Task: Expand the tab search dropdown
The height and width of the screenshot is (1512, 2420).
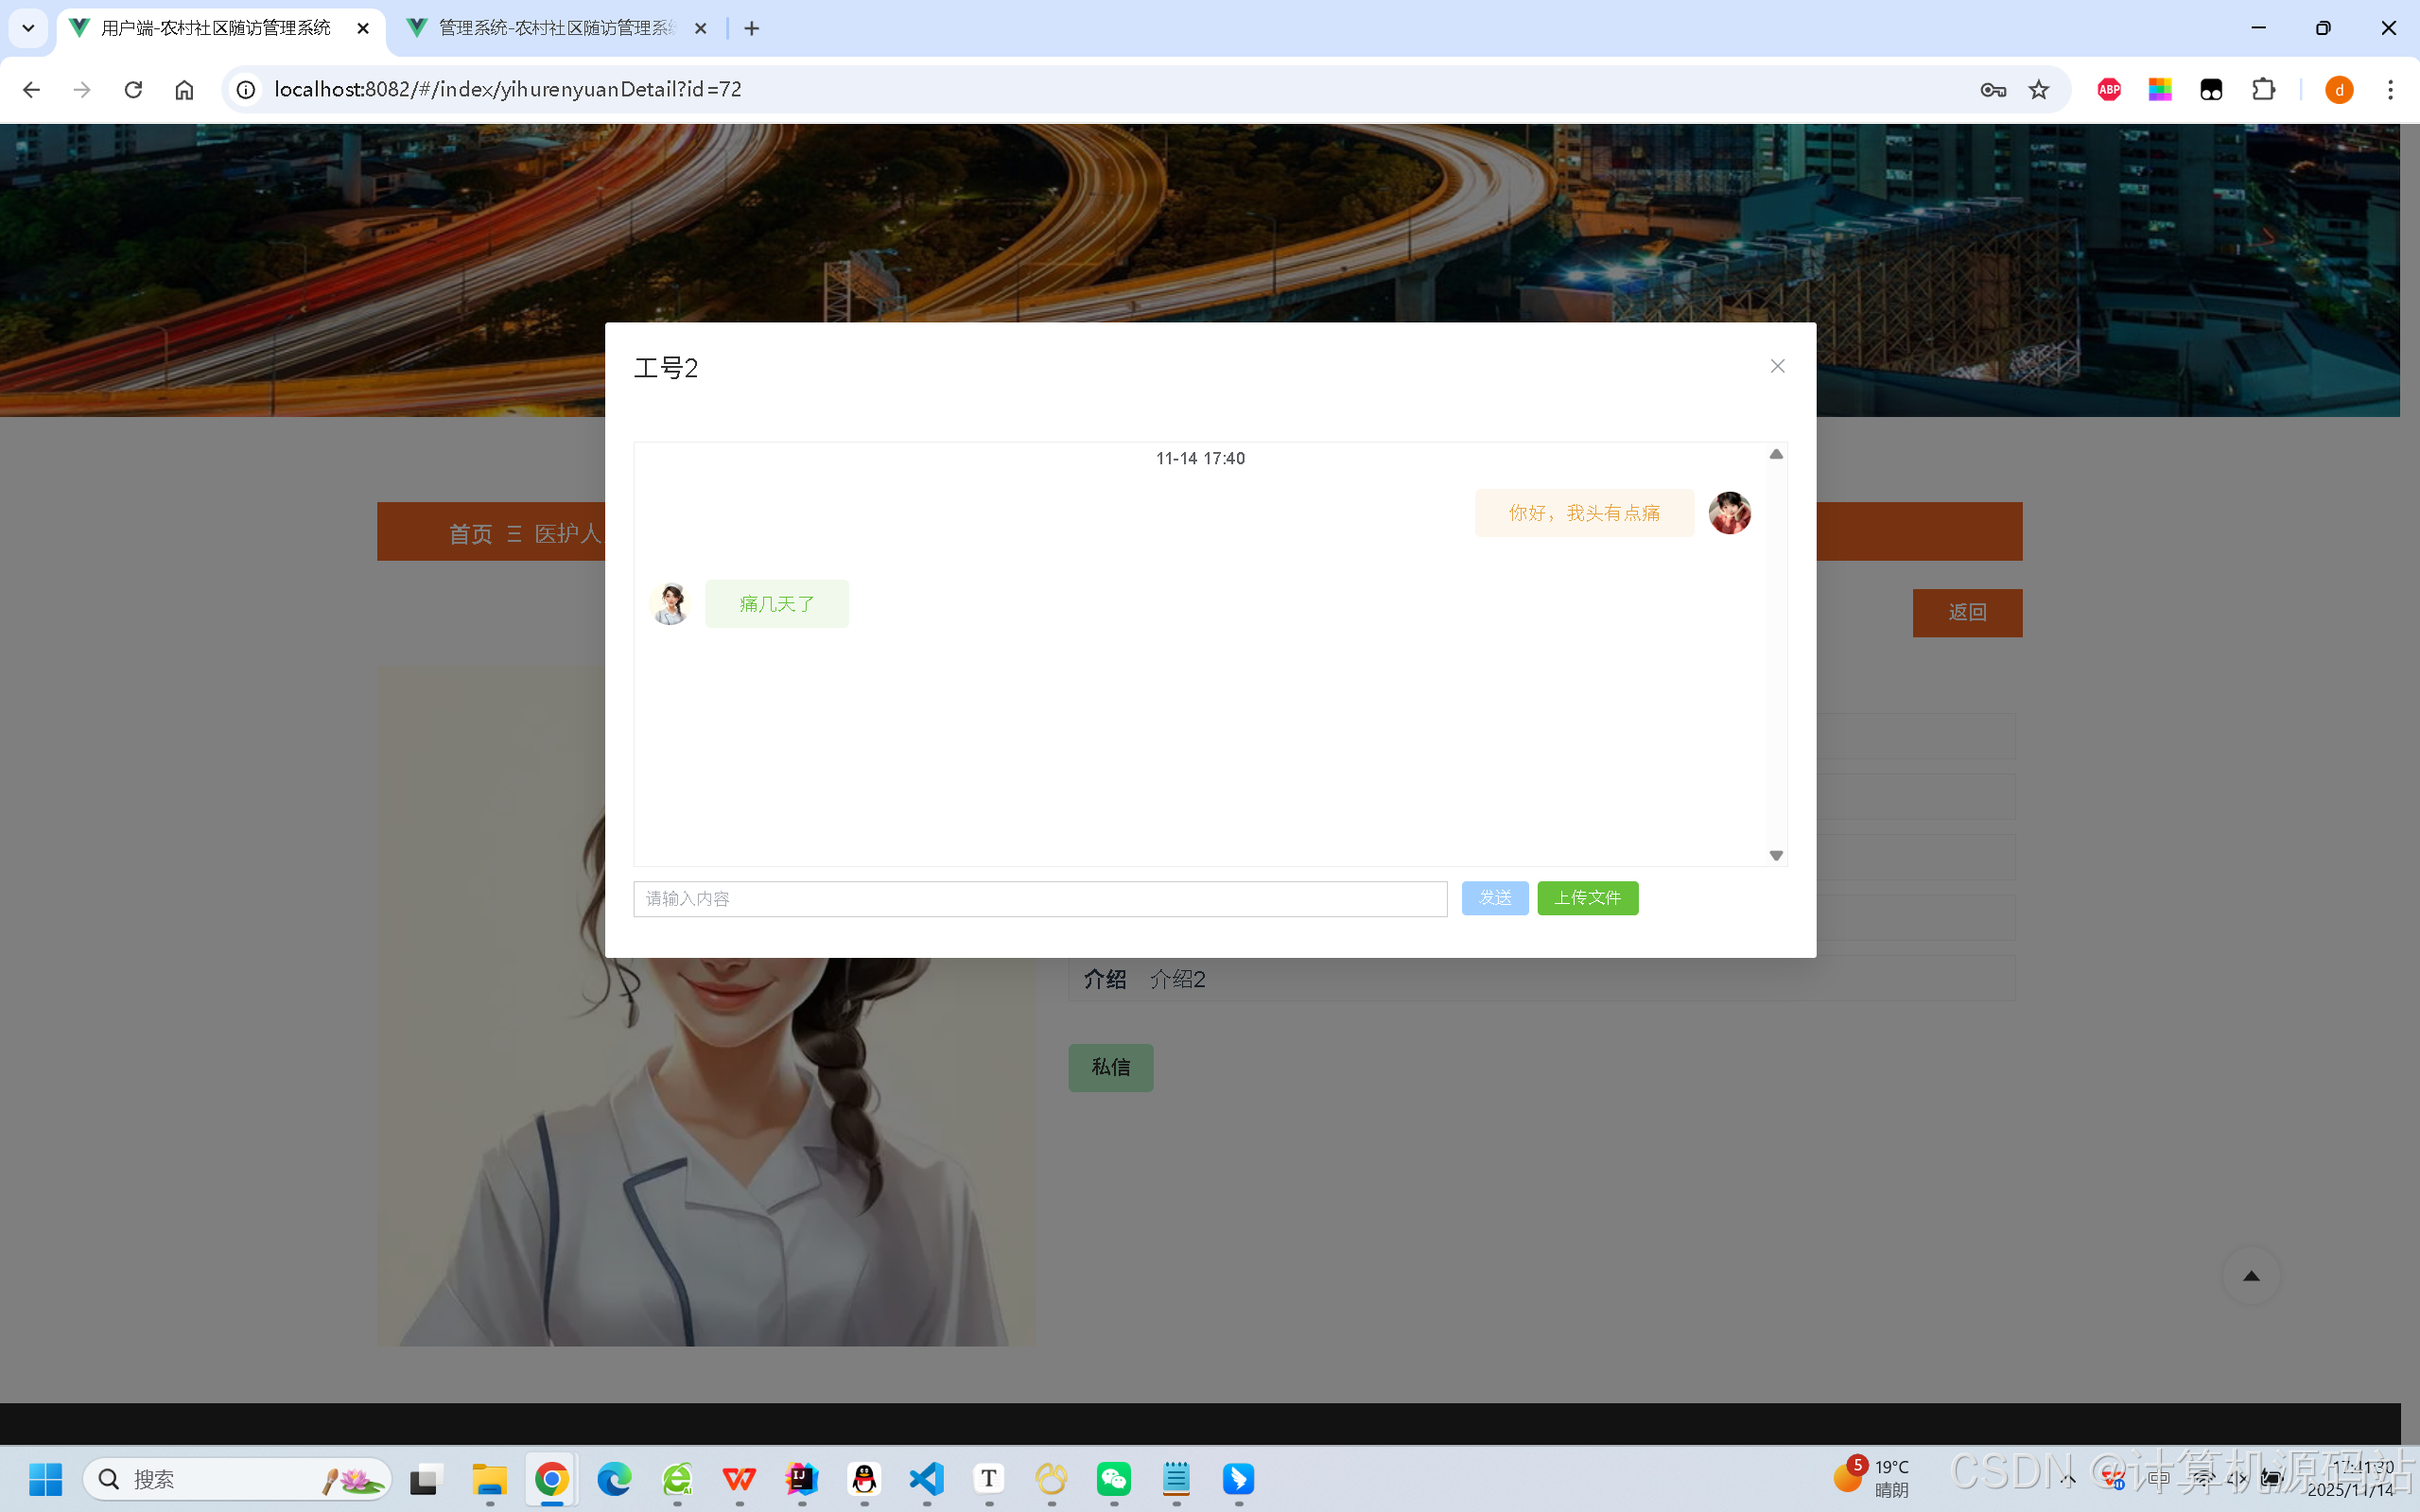Action: pyautogui.click(x=28, y=28)
